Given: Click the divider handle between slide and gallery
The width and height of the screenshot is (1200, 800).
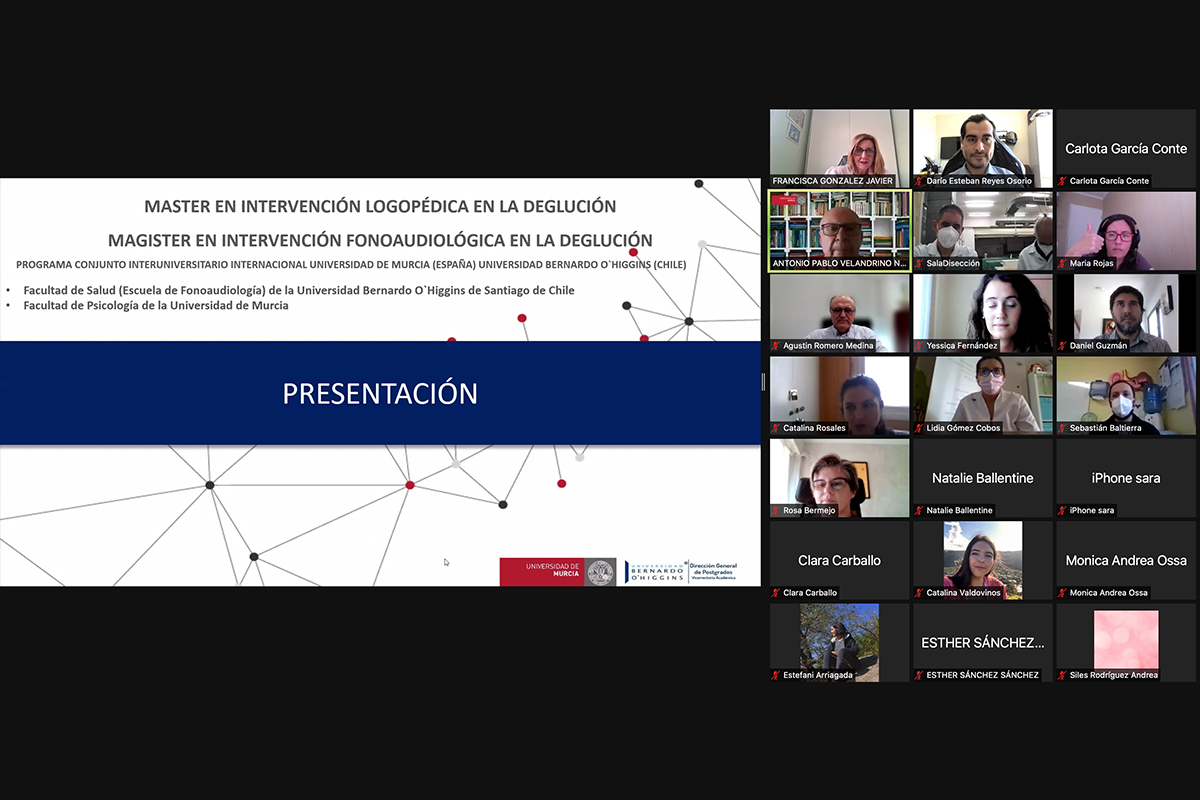Looking at the screenshot, I should 764,382.
